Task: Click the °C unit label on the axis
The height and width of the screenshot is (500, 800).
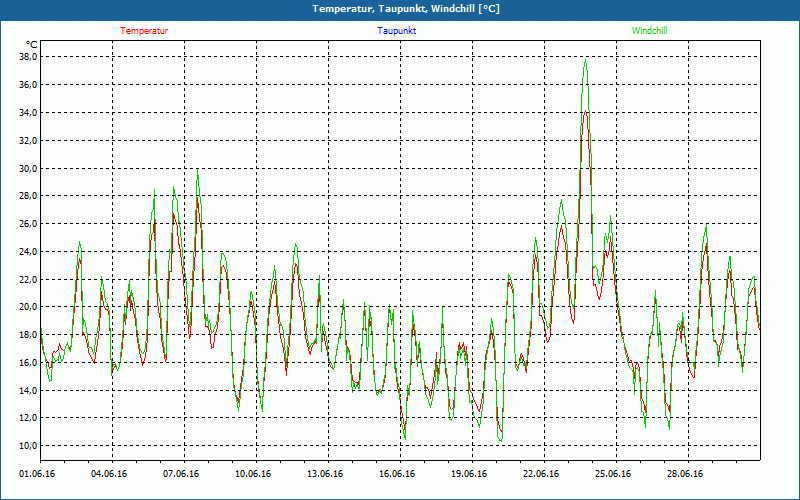Action: click(x=31, y=45)
